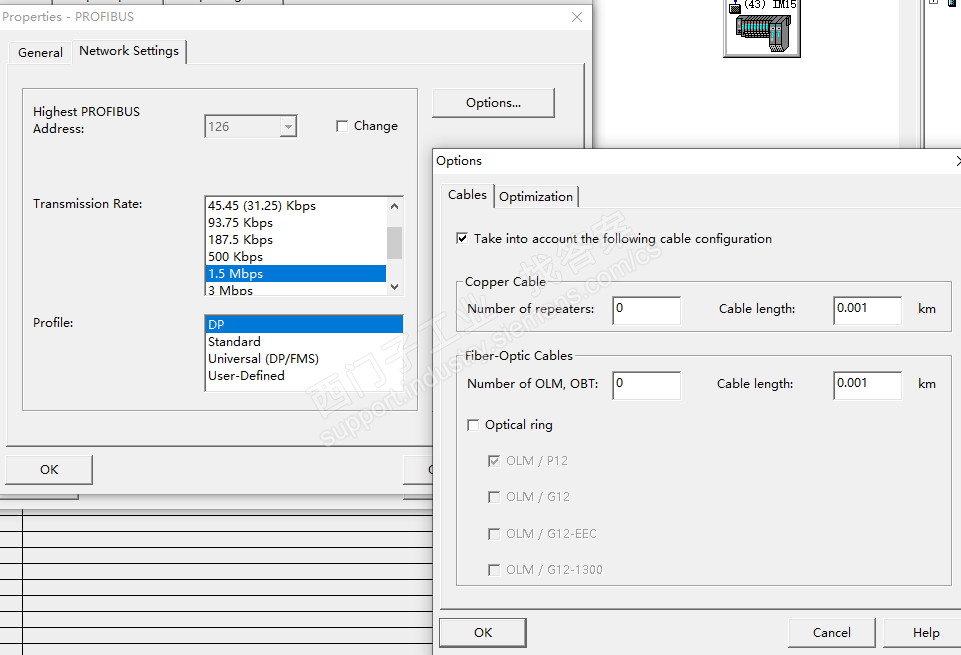The image size is (961, 655).
Task: Select 187.5 Kbps transmission rate
Action: tap(296, 240)
